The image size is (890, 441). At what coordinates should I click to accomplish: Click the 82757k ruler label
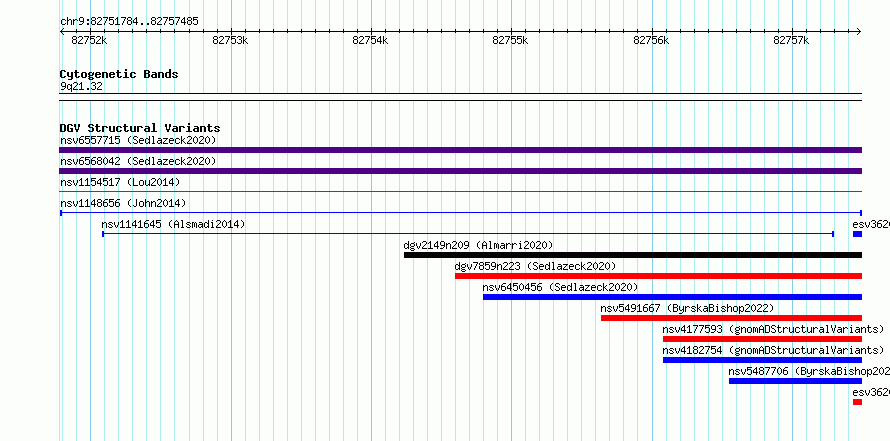pyautogui.click(x=791, y=40)
